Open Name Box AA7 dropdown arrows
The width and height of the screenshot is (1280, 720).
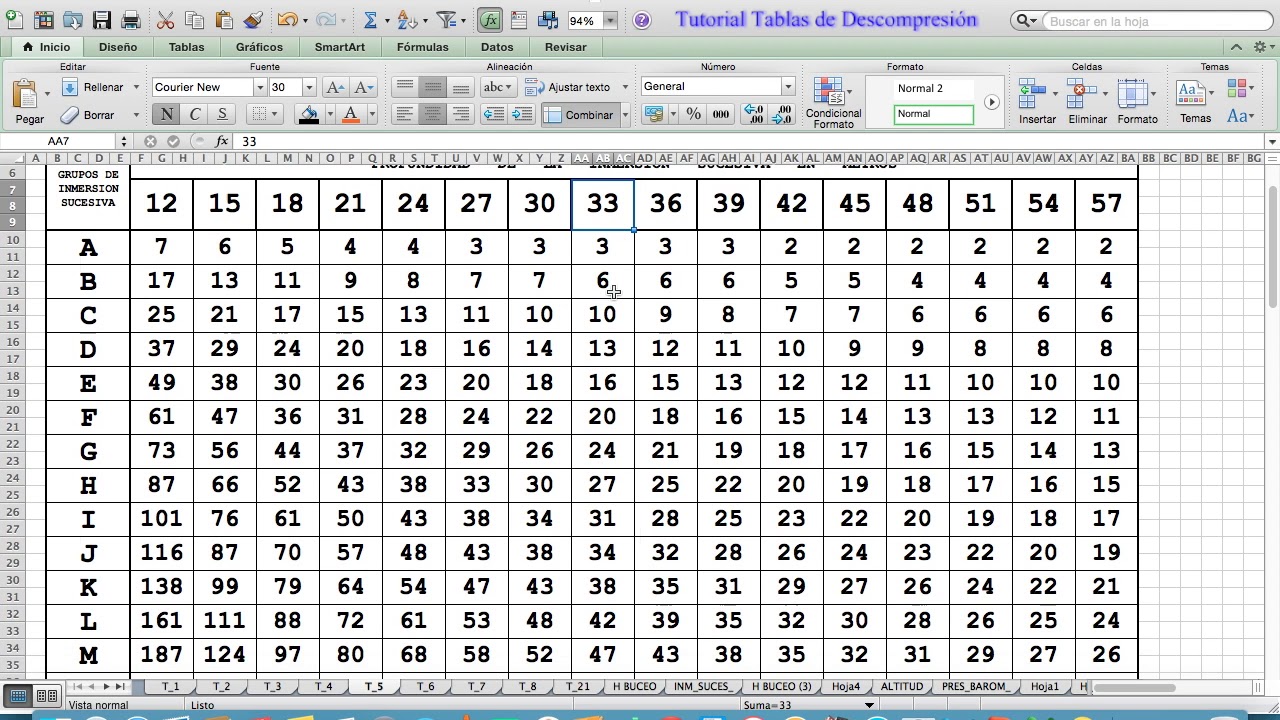point(124,141)
